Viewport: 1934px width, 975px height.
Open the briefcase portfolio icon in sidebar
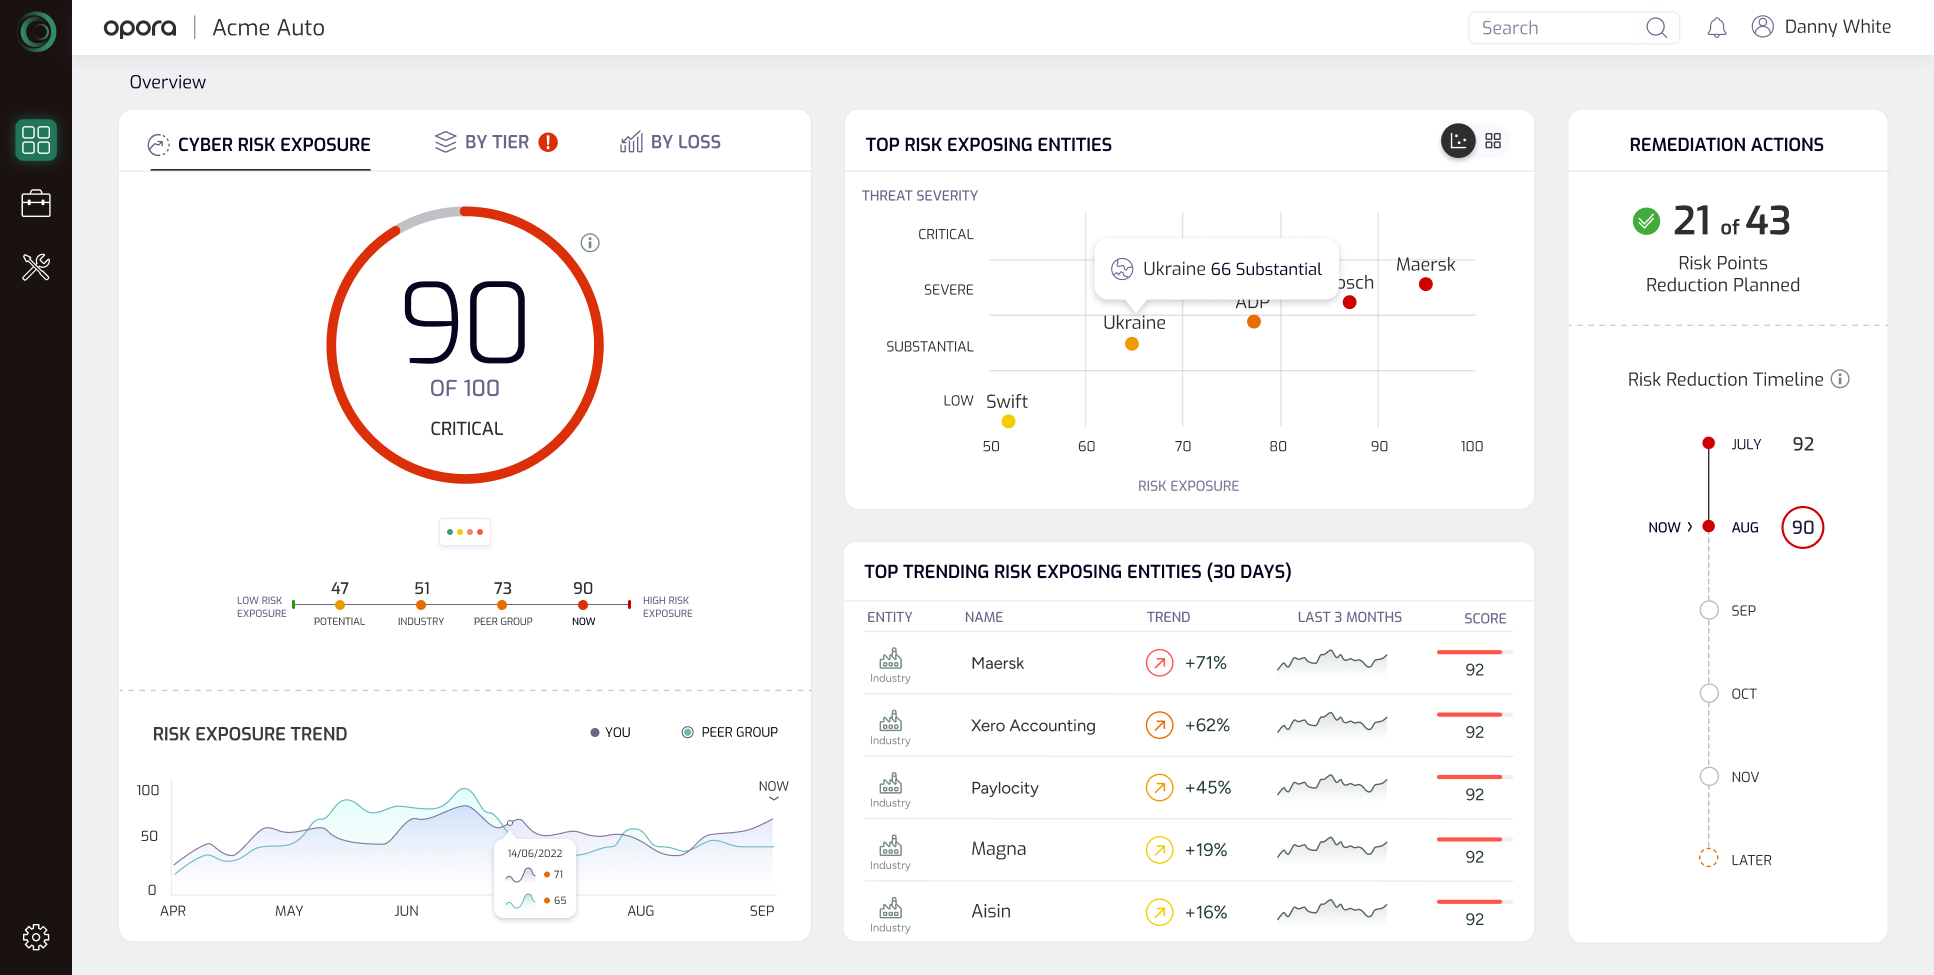[36, 204]
